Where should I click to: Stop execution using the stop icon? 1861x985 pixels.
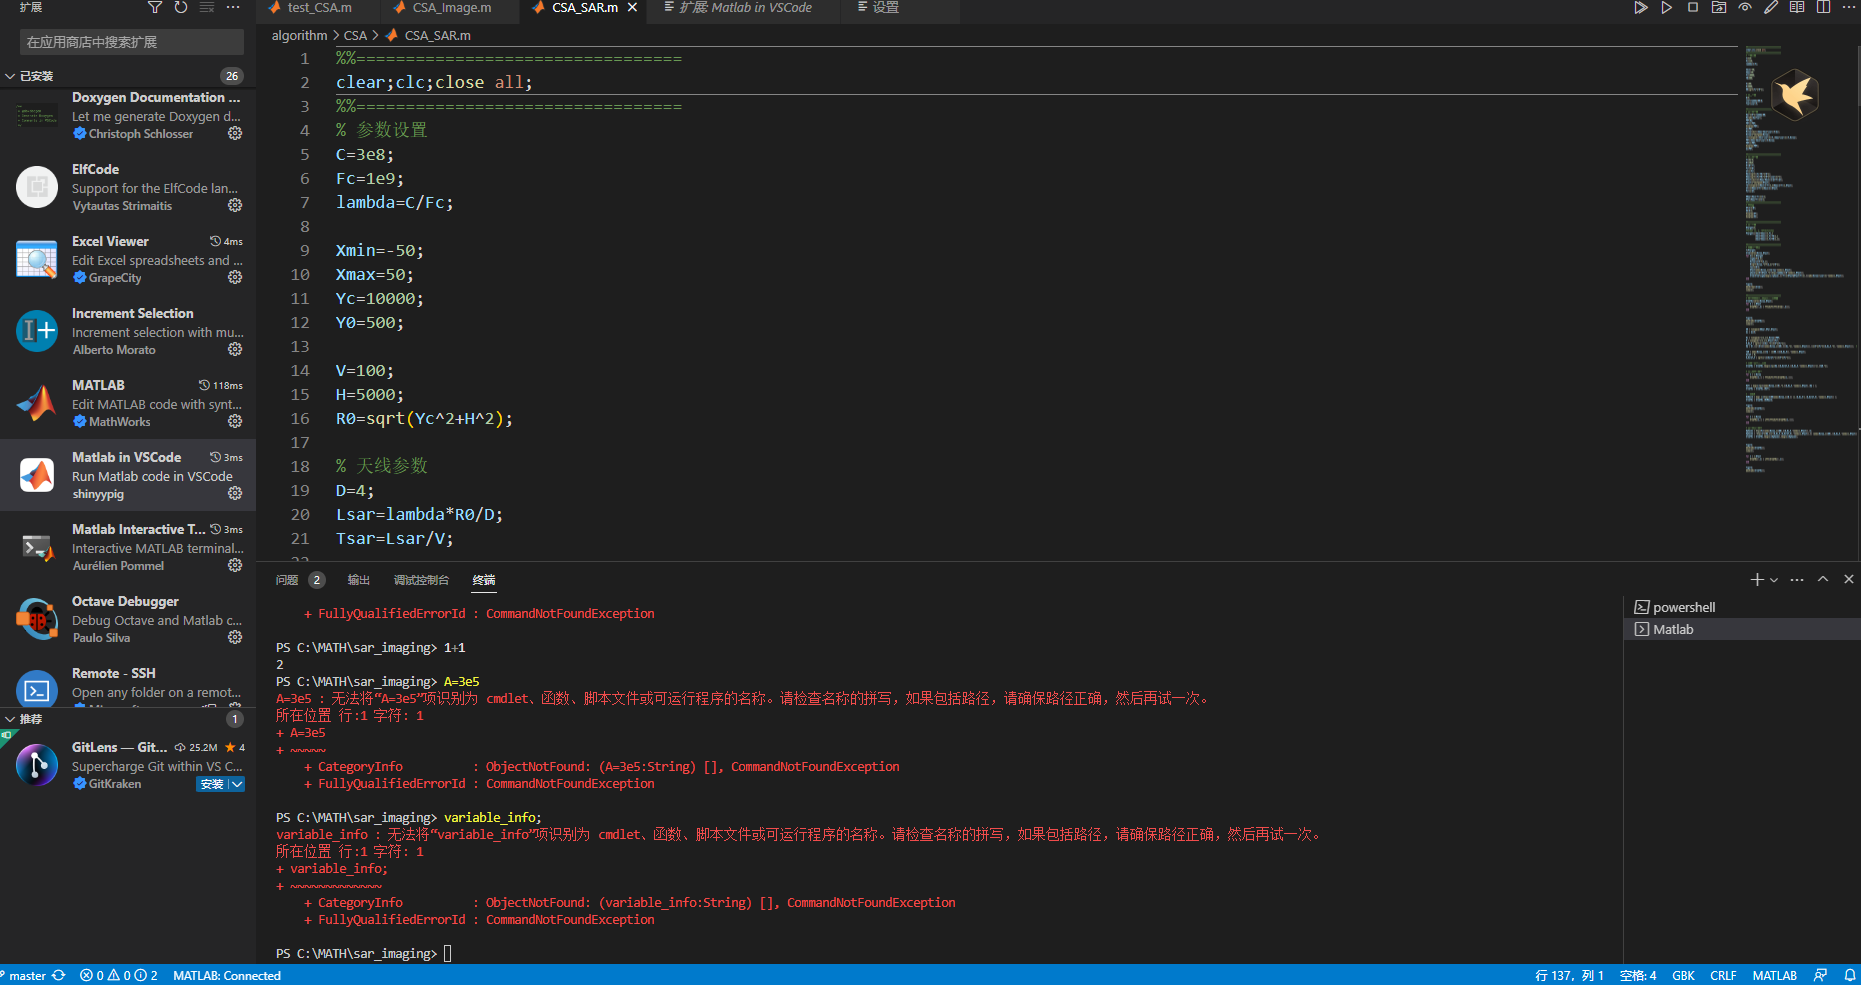[1692, 7]
